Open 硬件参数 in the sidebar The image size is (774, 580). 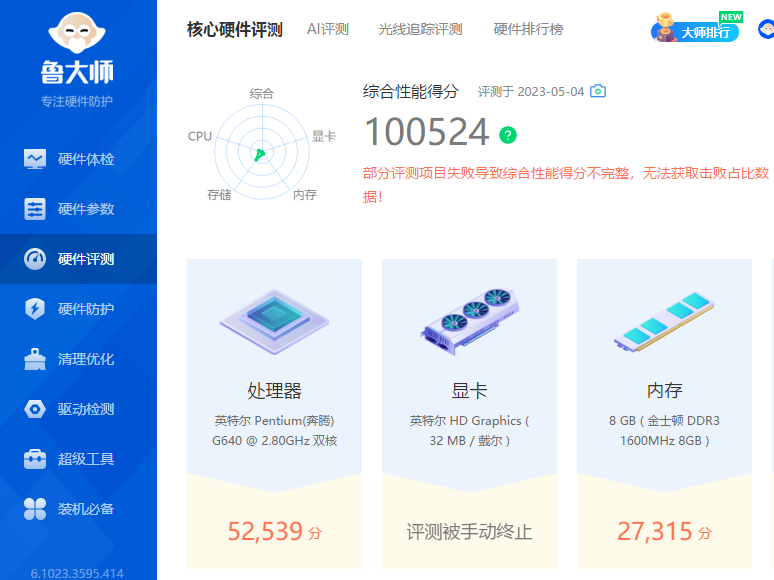pos(78,209)
